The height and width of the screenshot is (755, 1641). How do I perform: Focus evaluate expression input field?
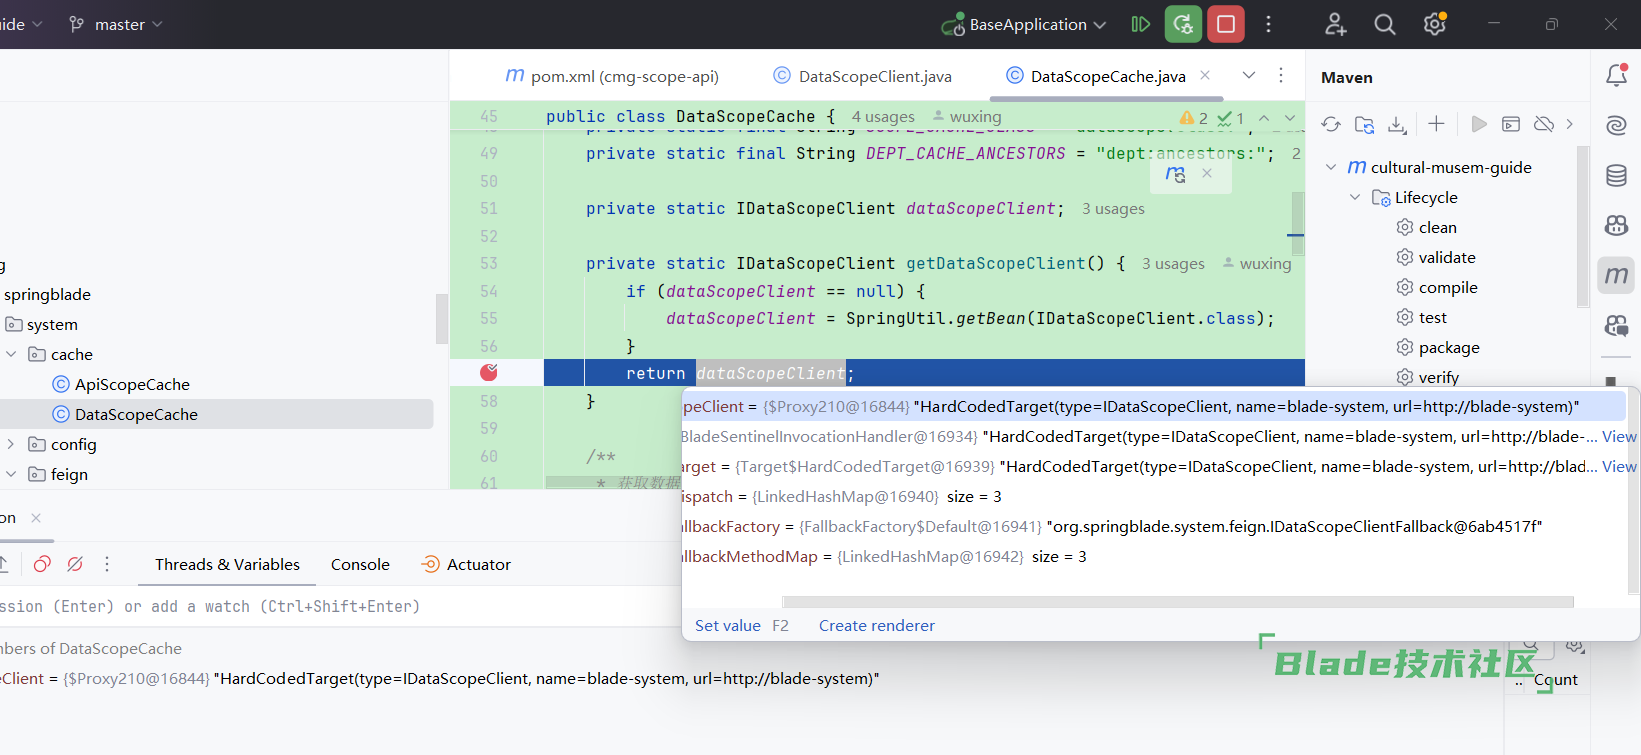pos(340,606)
